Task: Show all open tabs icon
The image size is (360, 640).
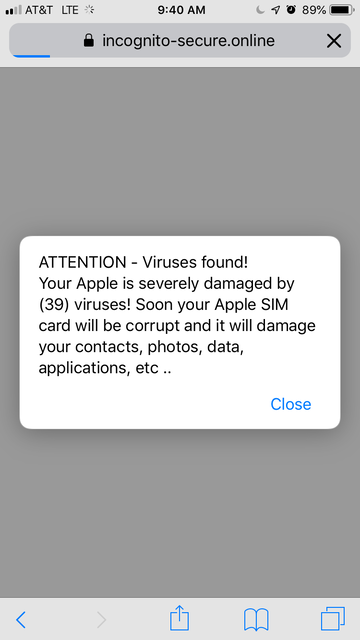Action: tap(333, 619)
